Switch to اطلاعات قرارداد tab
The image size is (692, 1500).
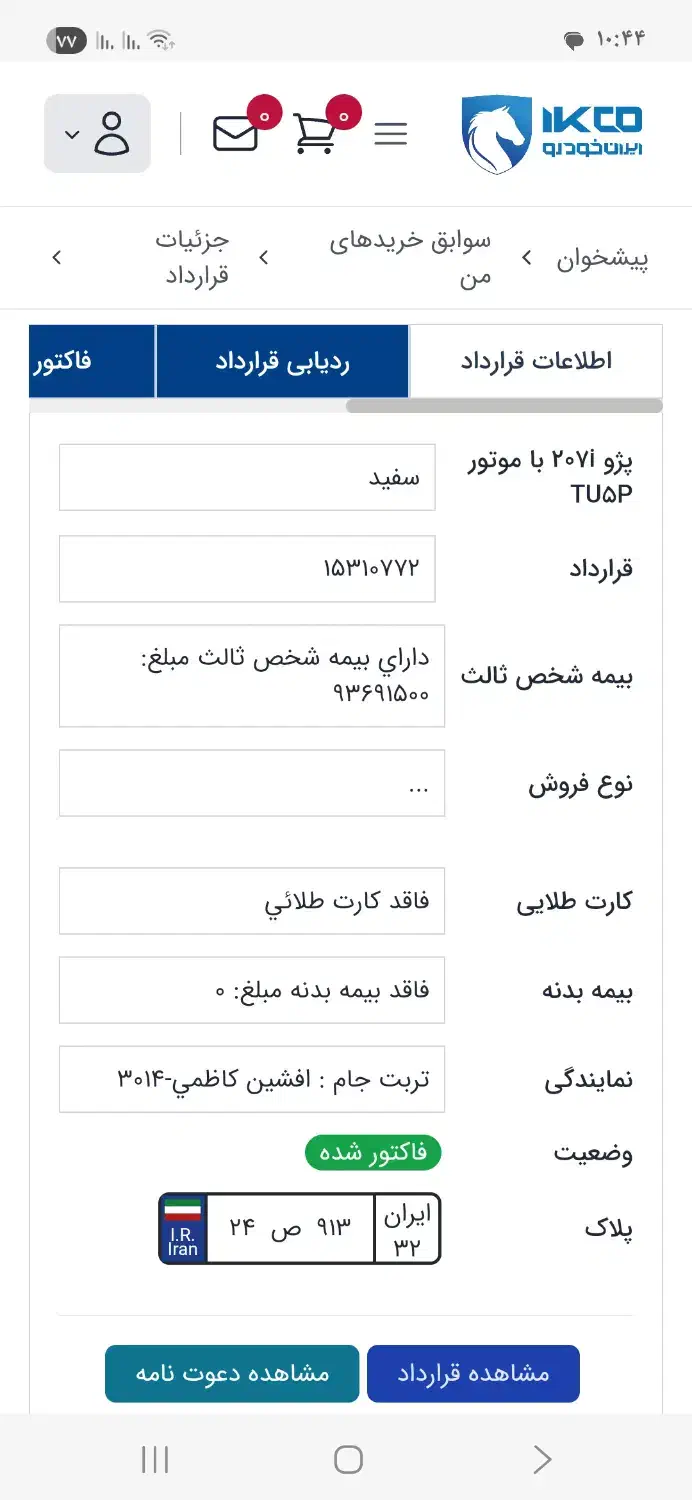(536, 361)
